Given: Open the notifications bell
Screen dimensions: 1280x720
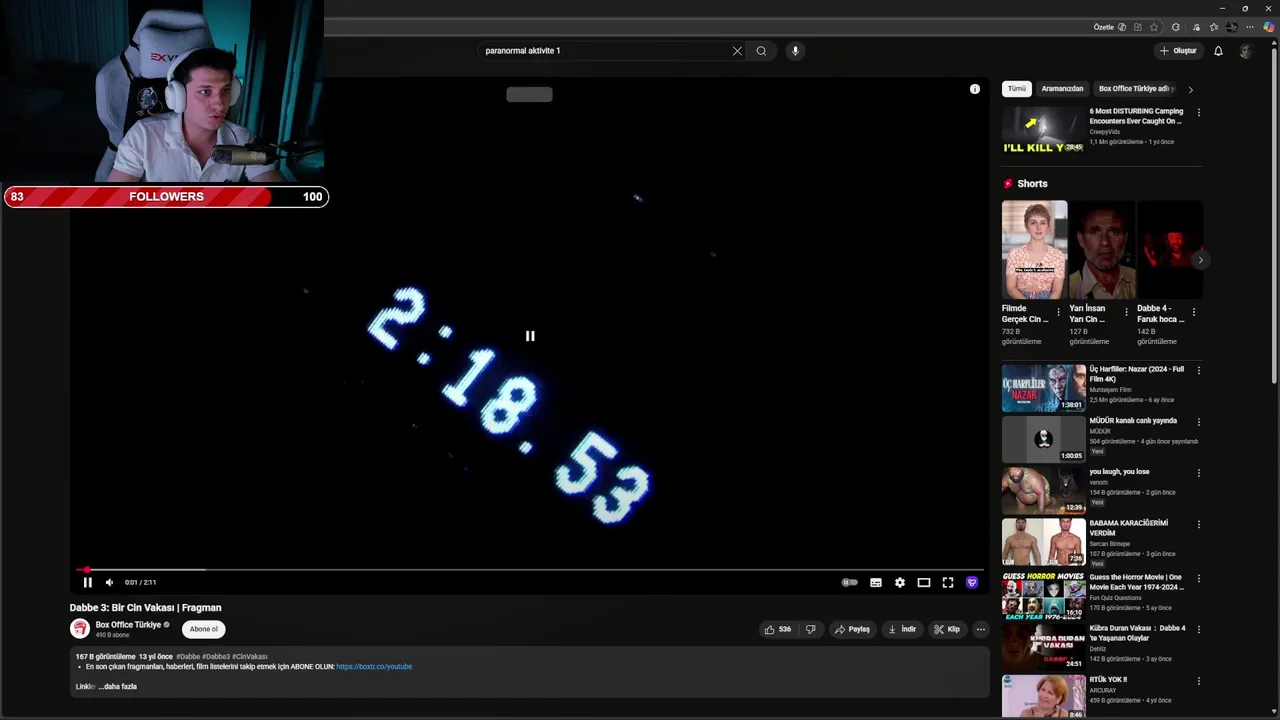Looking at the screenshot, I should [x=1218, y=51].
